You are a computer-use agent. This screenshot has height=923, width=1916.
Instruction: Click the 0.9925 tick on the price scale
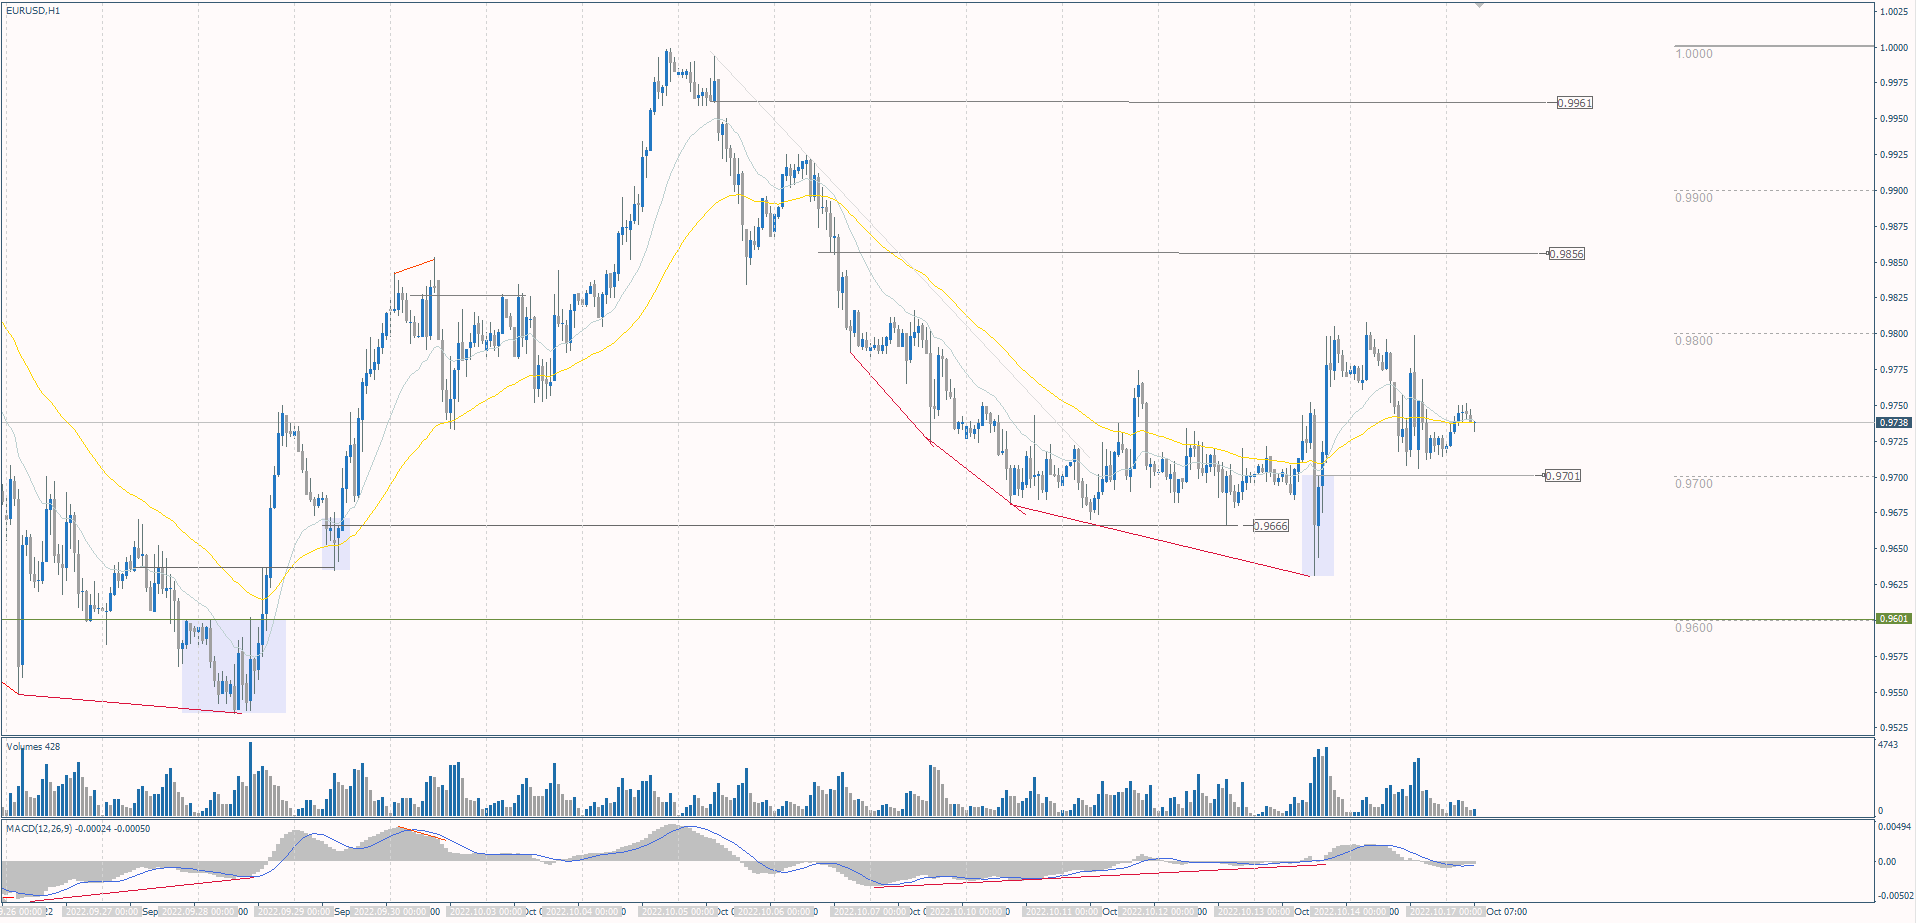pyautogui.click(x=1894, y=155)
